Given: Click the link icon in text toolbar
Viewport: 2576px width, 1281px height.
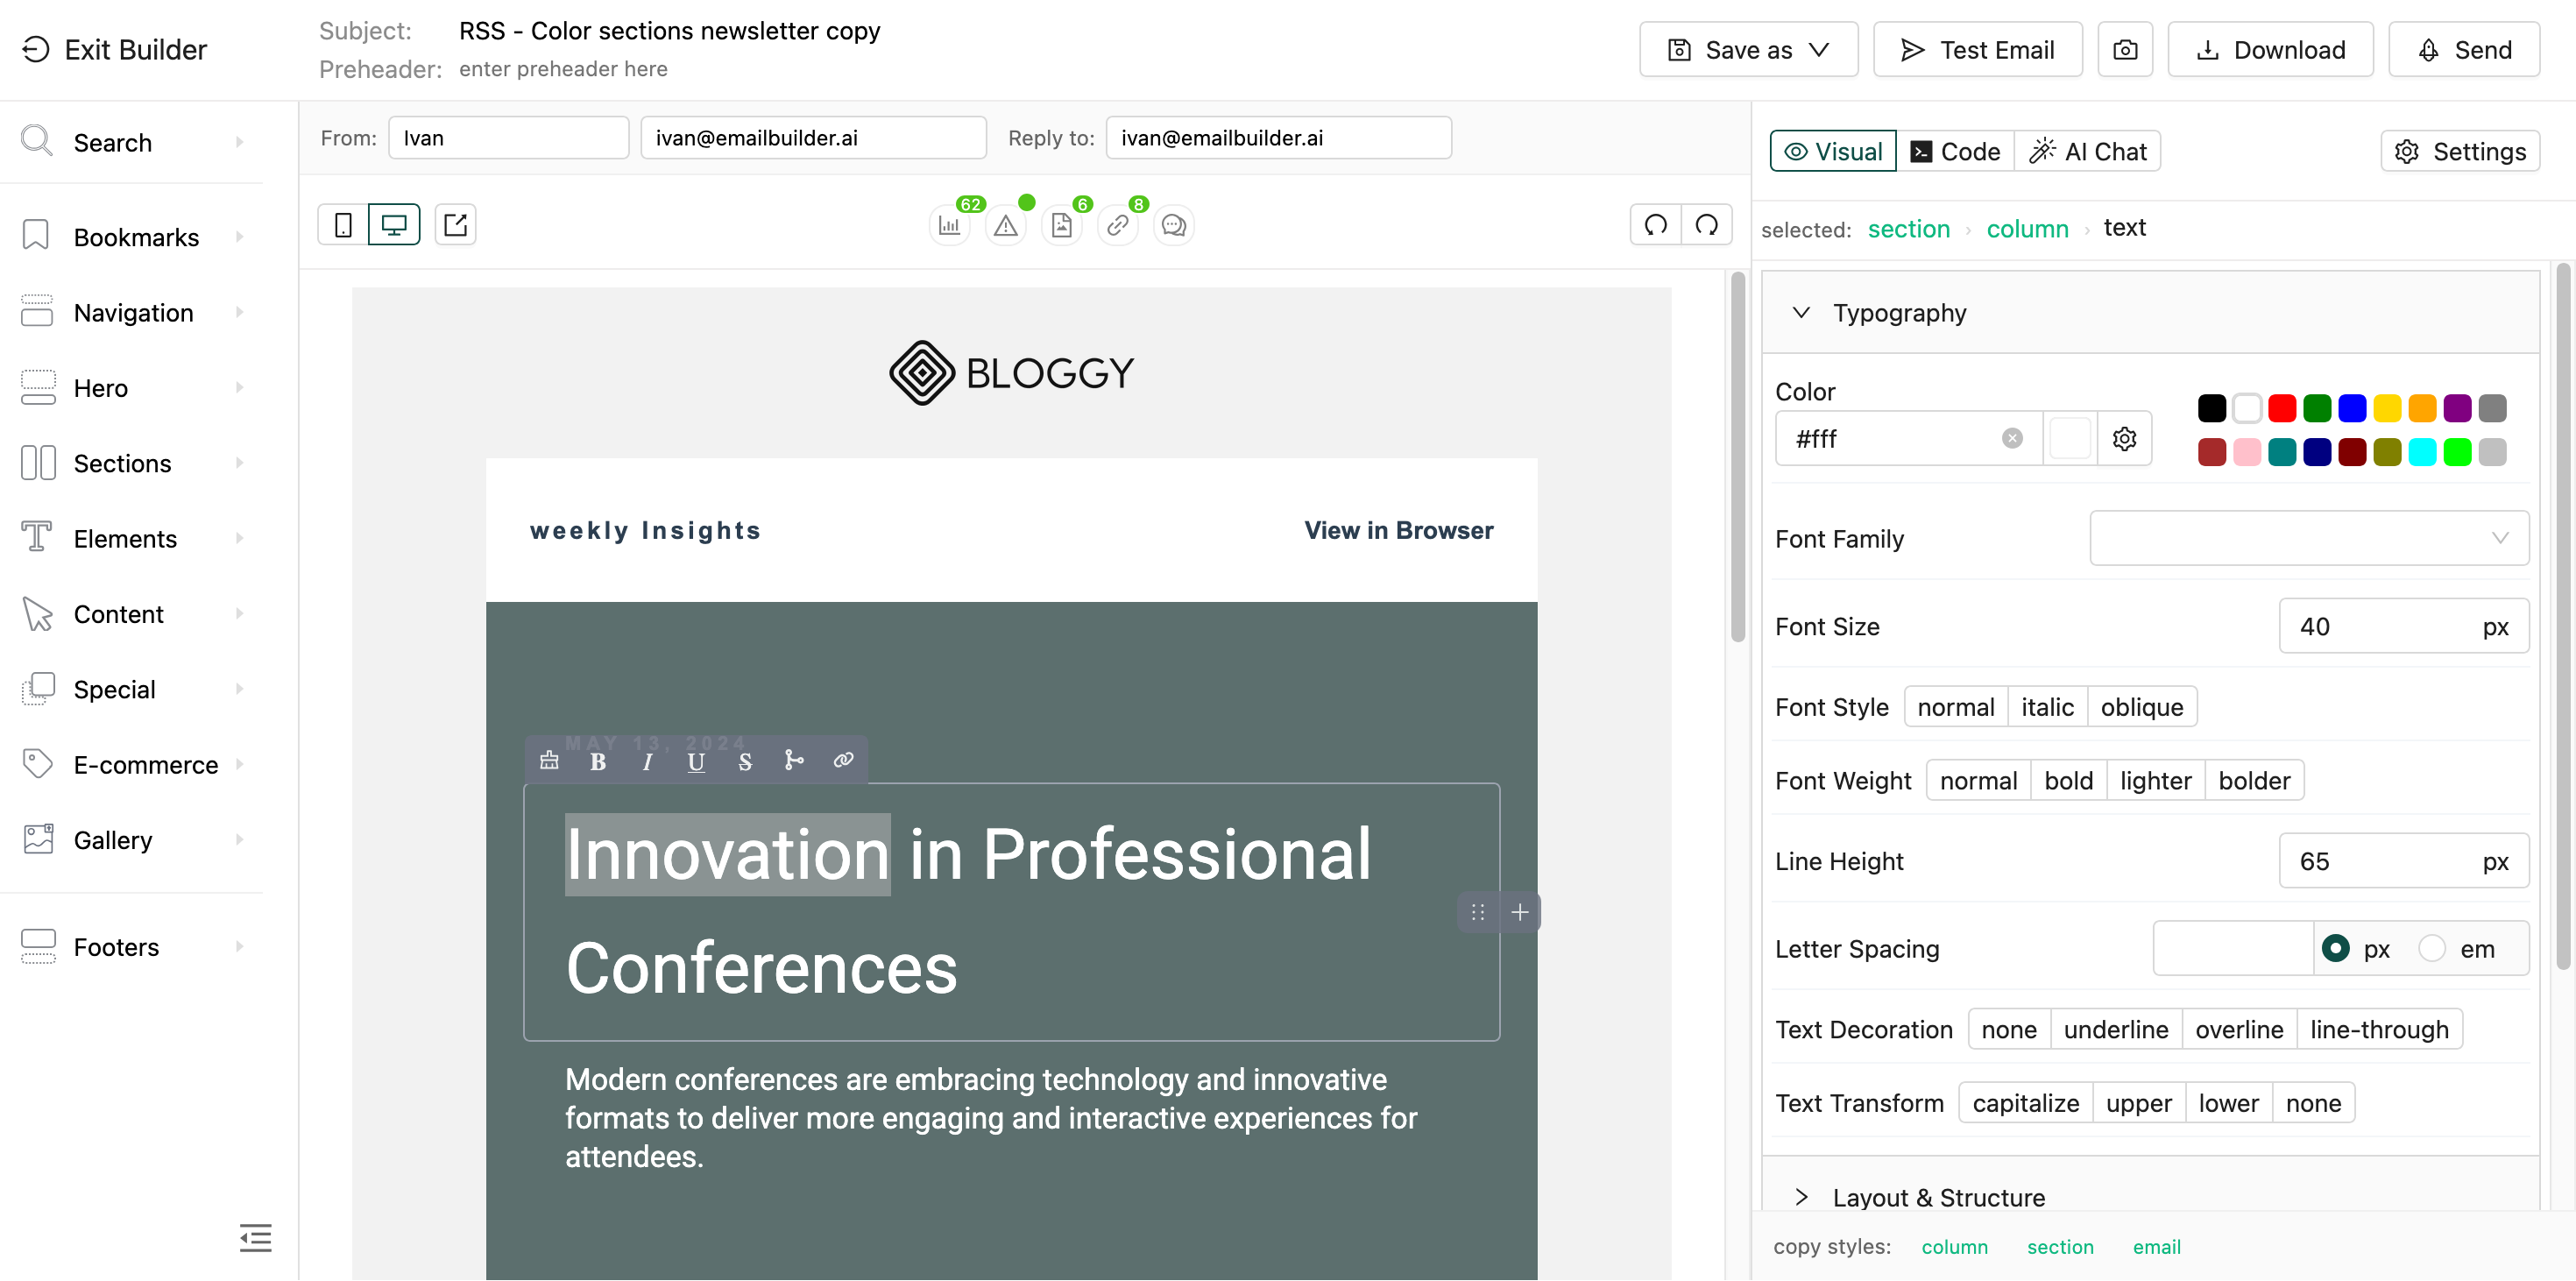Looking at the screenshot, I should (843, 760).
